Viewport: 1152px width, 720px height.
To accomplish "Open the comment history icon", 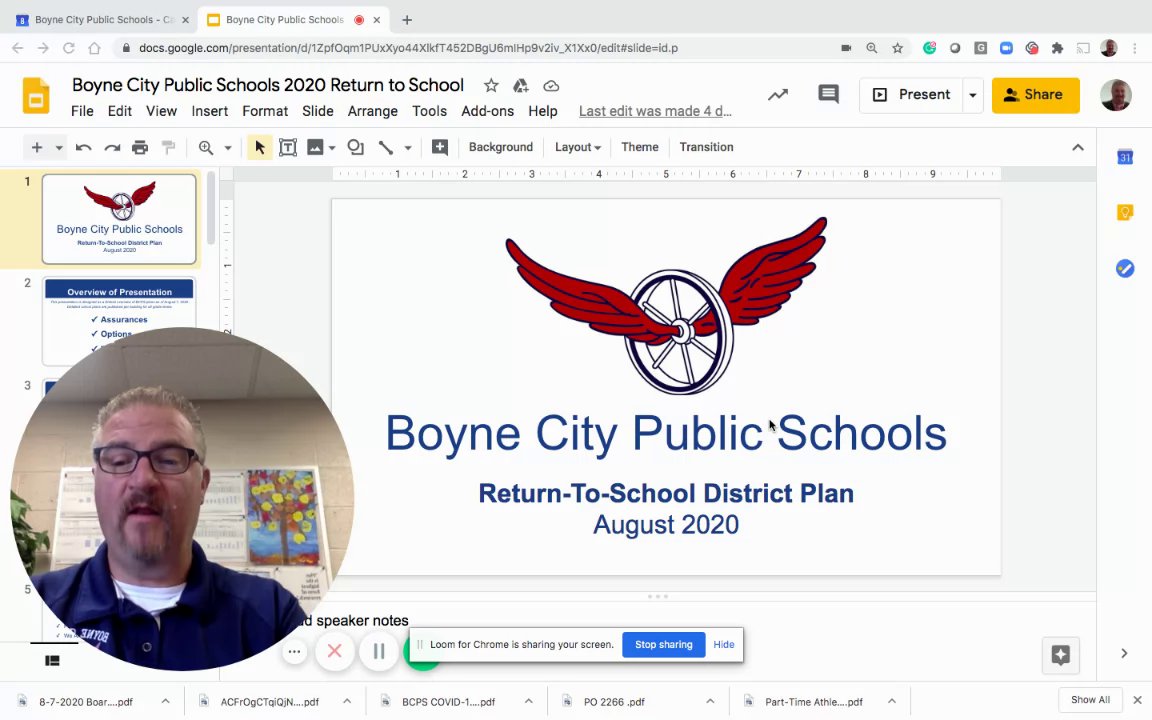I will coord(828,94).
